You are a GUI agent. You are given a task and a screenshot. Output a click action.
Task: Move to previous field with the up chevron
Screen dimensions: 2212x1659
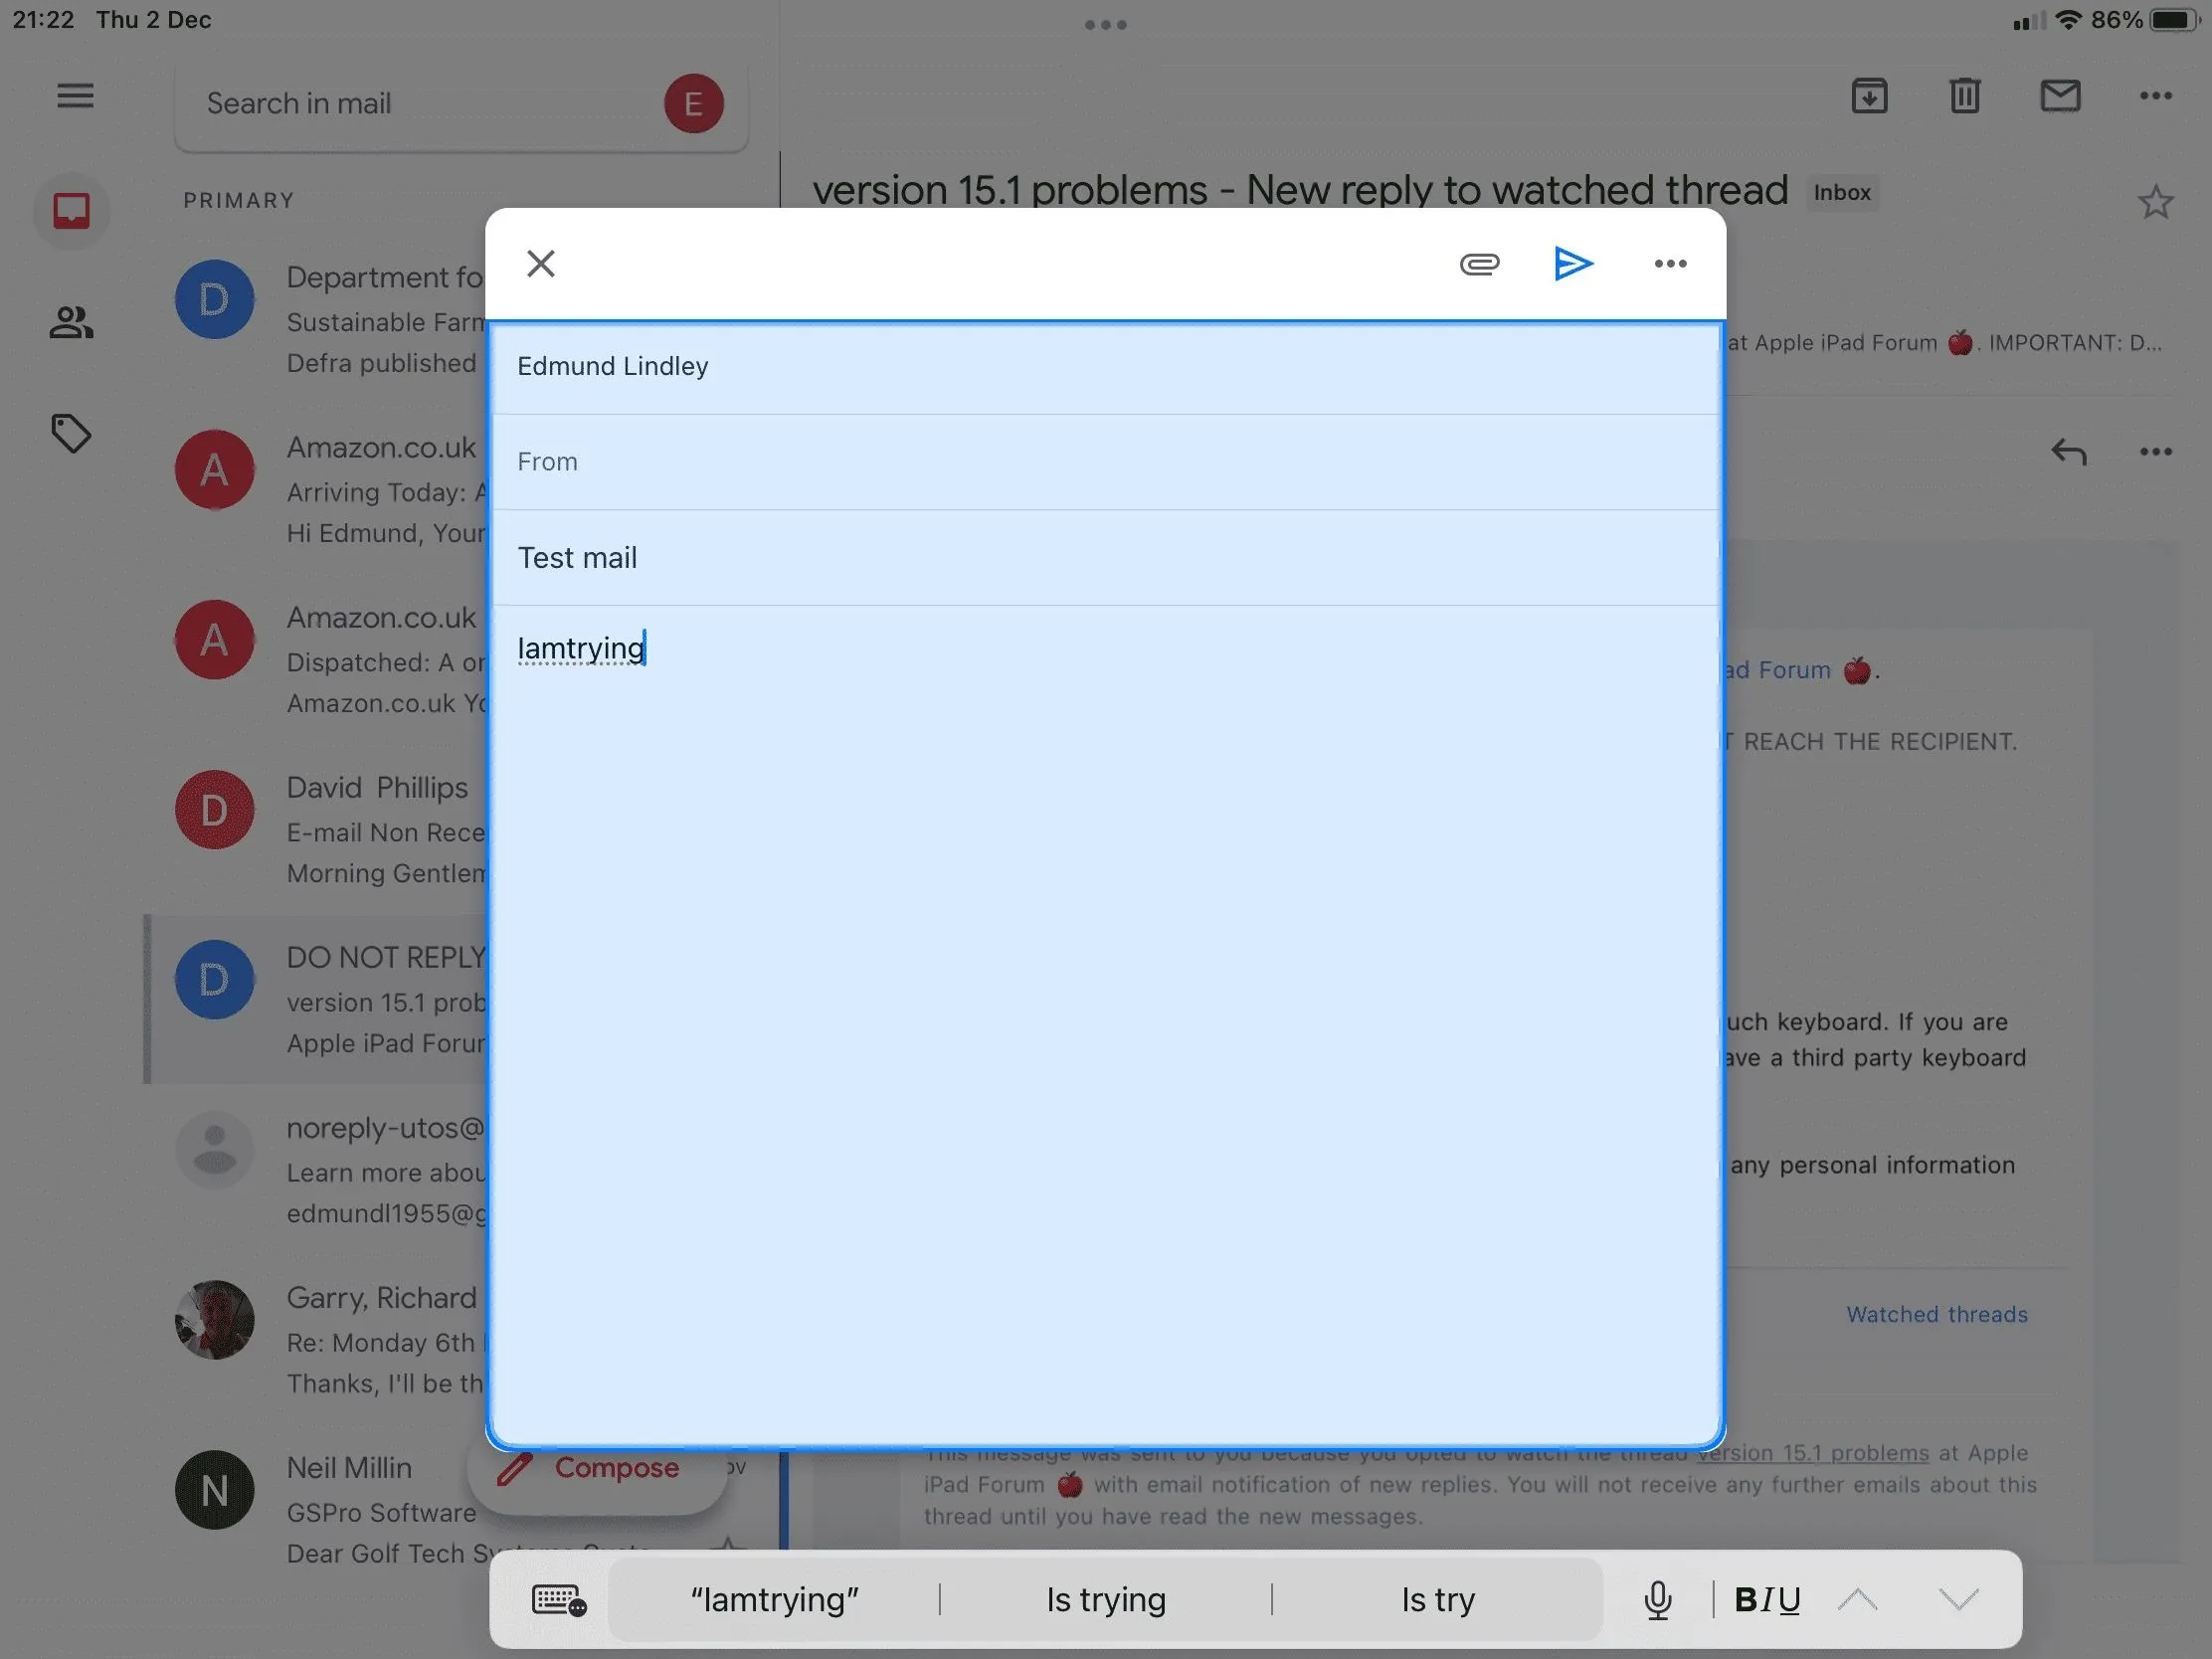click(x=1857, y=1599)
